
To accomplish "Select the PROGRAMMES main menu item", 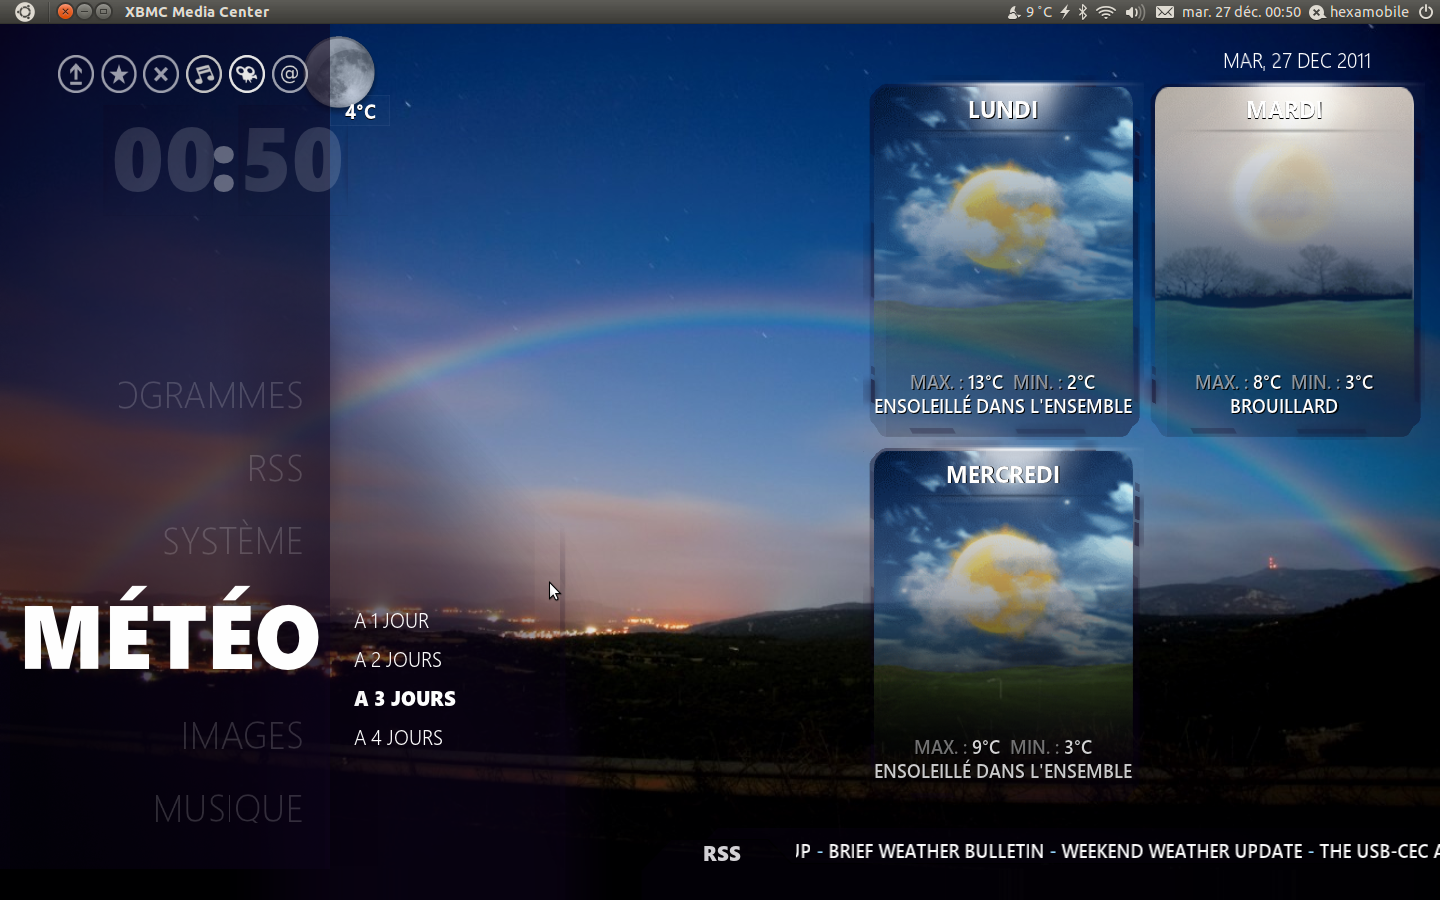I will pyautogui.click(x=210, y=395).
